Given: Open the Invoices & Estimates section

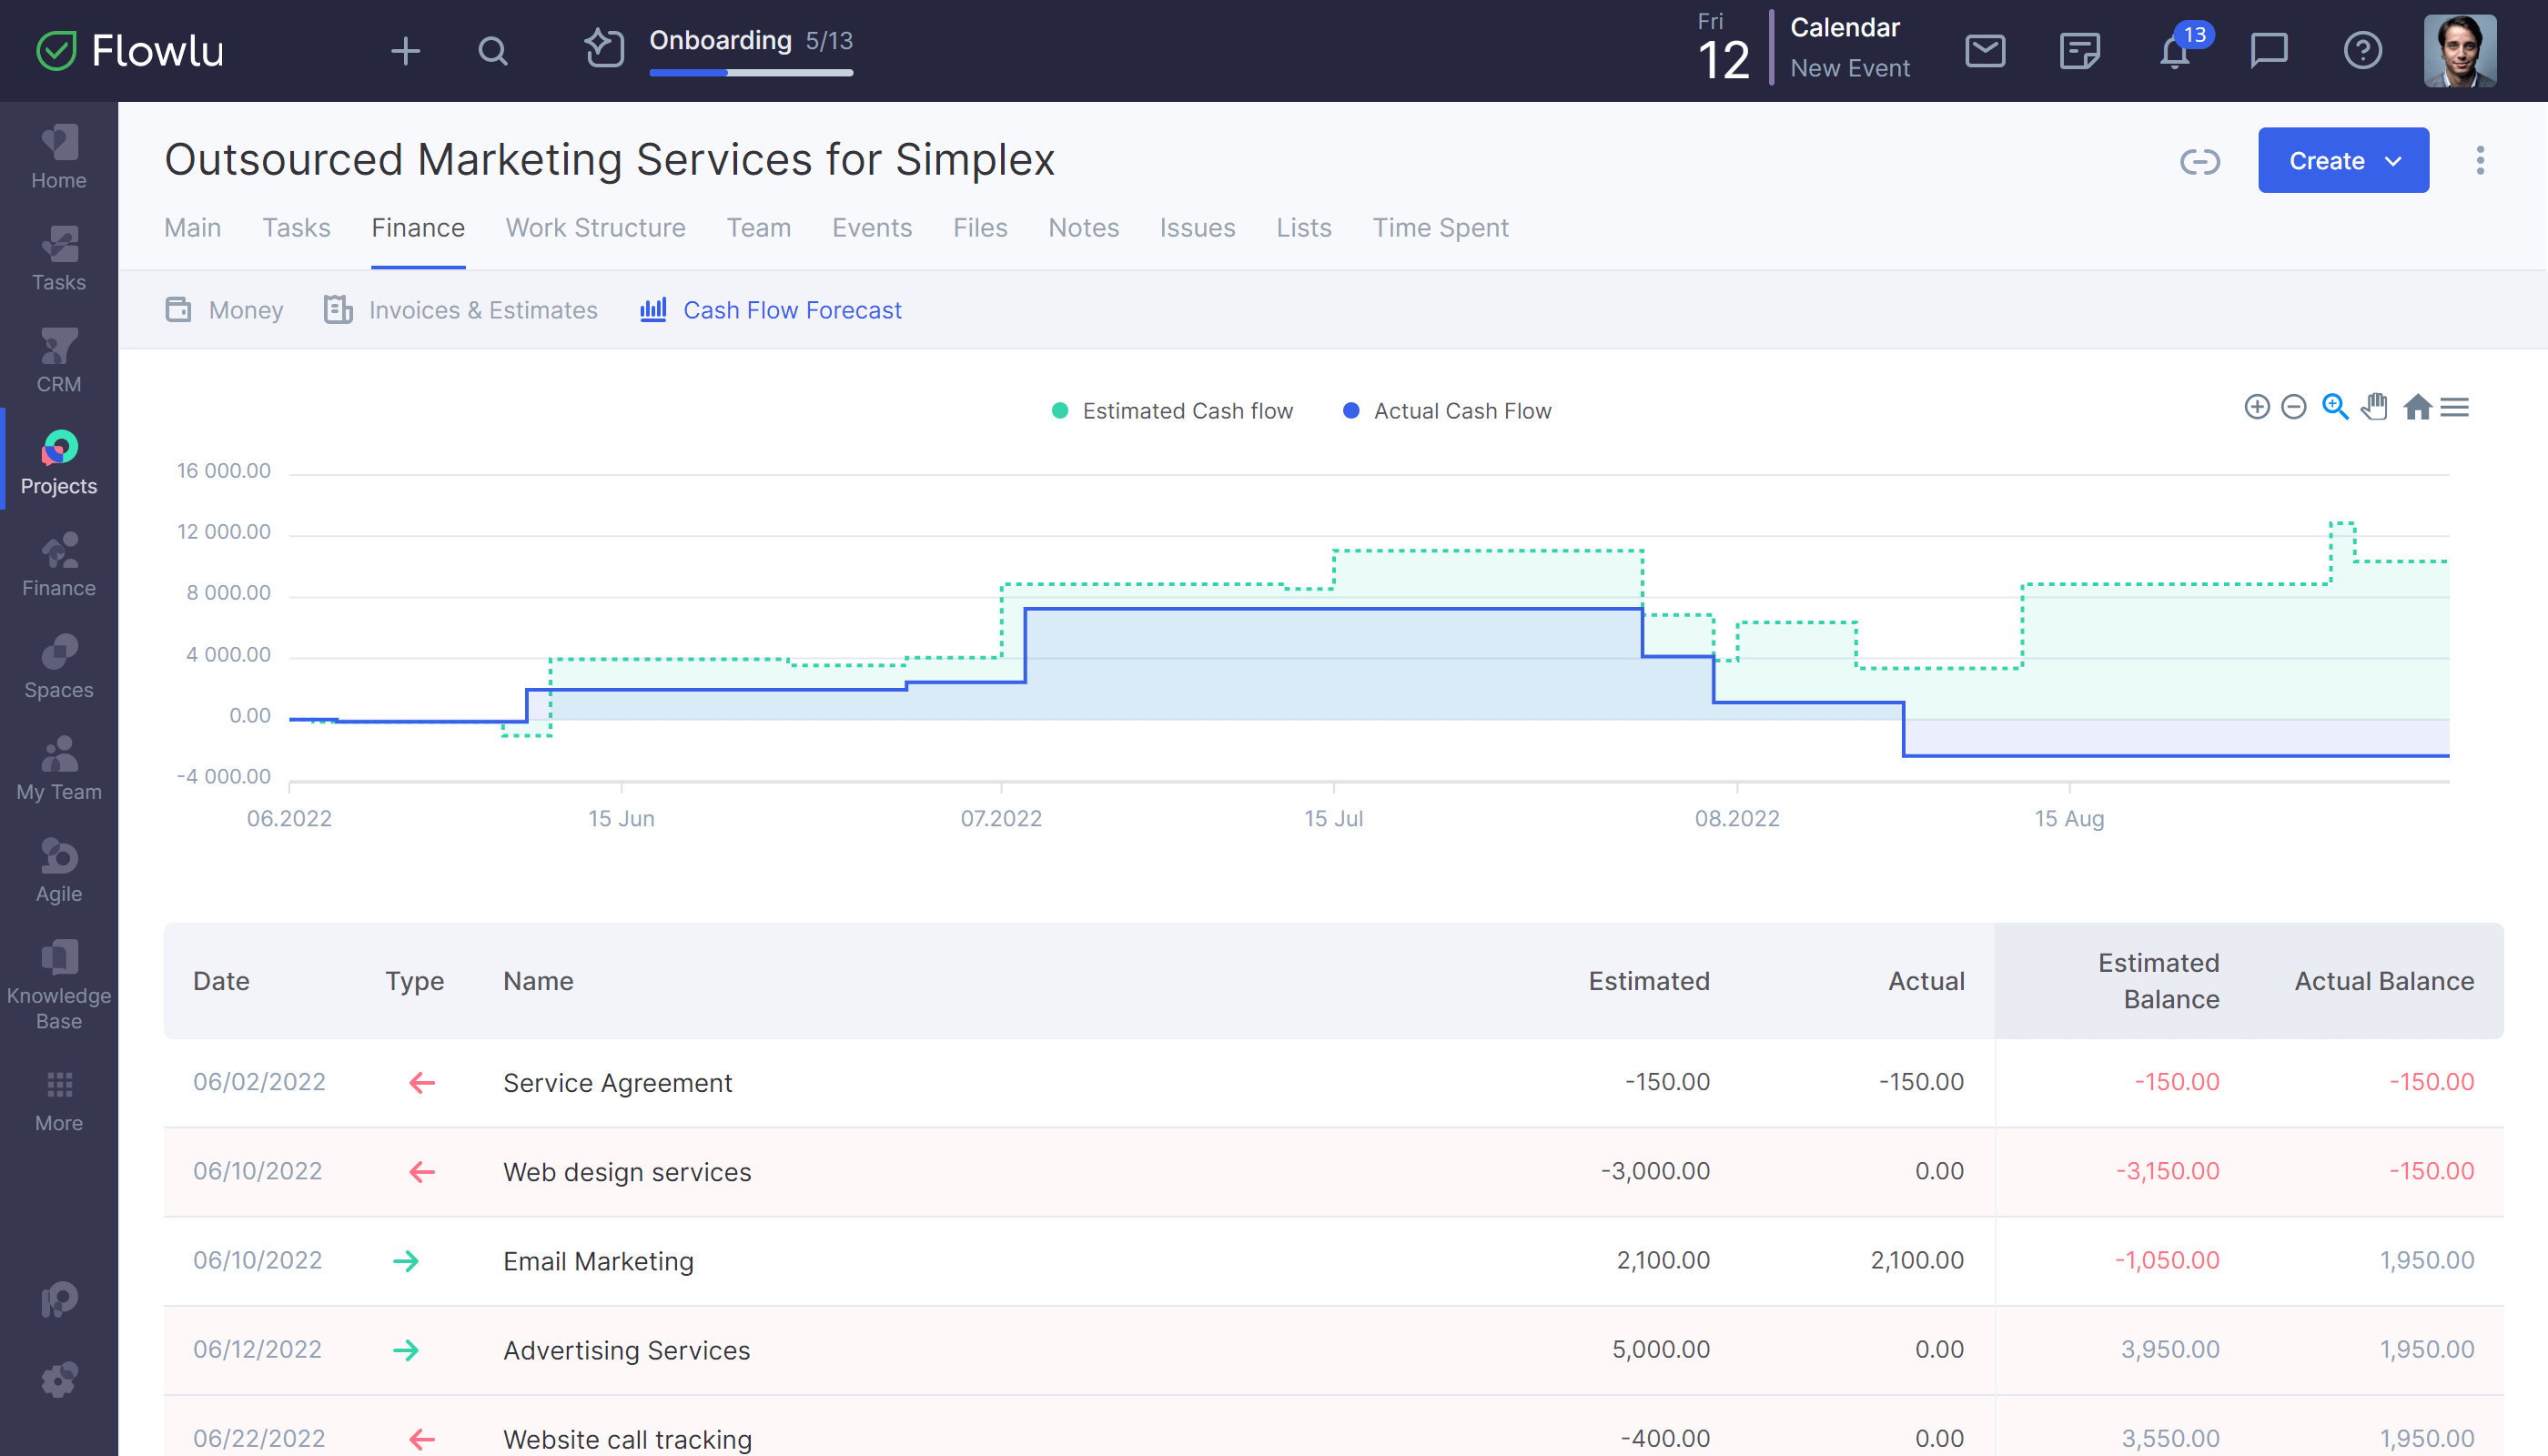Looking at the screenshot, I should [x=462, y=309].
